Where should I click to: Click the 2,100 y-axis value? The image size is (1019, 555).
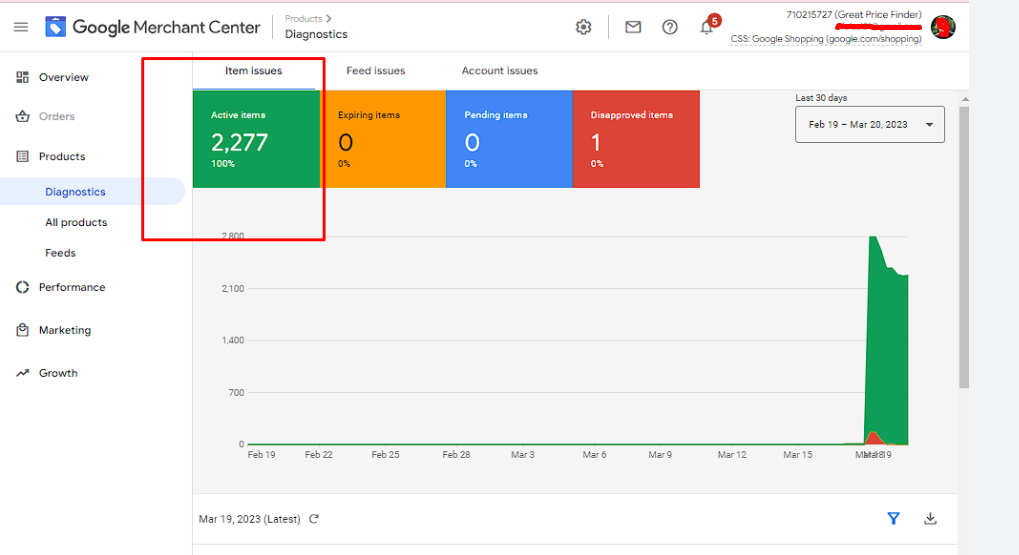click(x=233, y=288)
